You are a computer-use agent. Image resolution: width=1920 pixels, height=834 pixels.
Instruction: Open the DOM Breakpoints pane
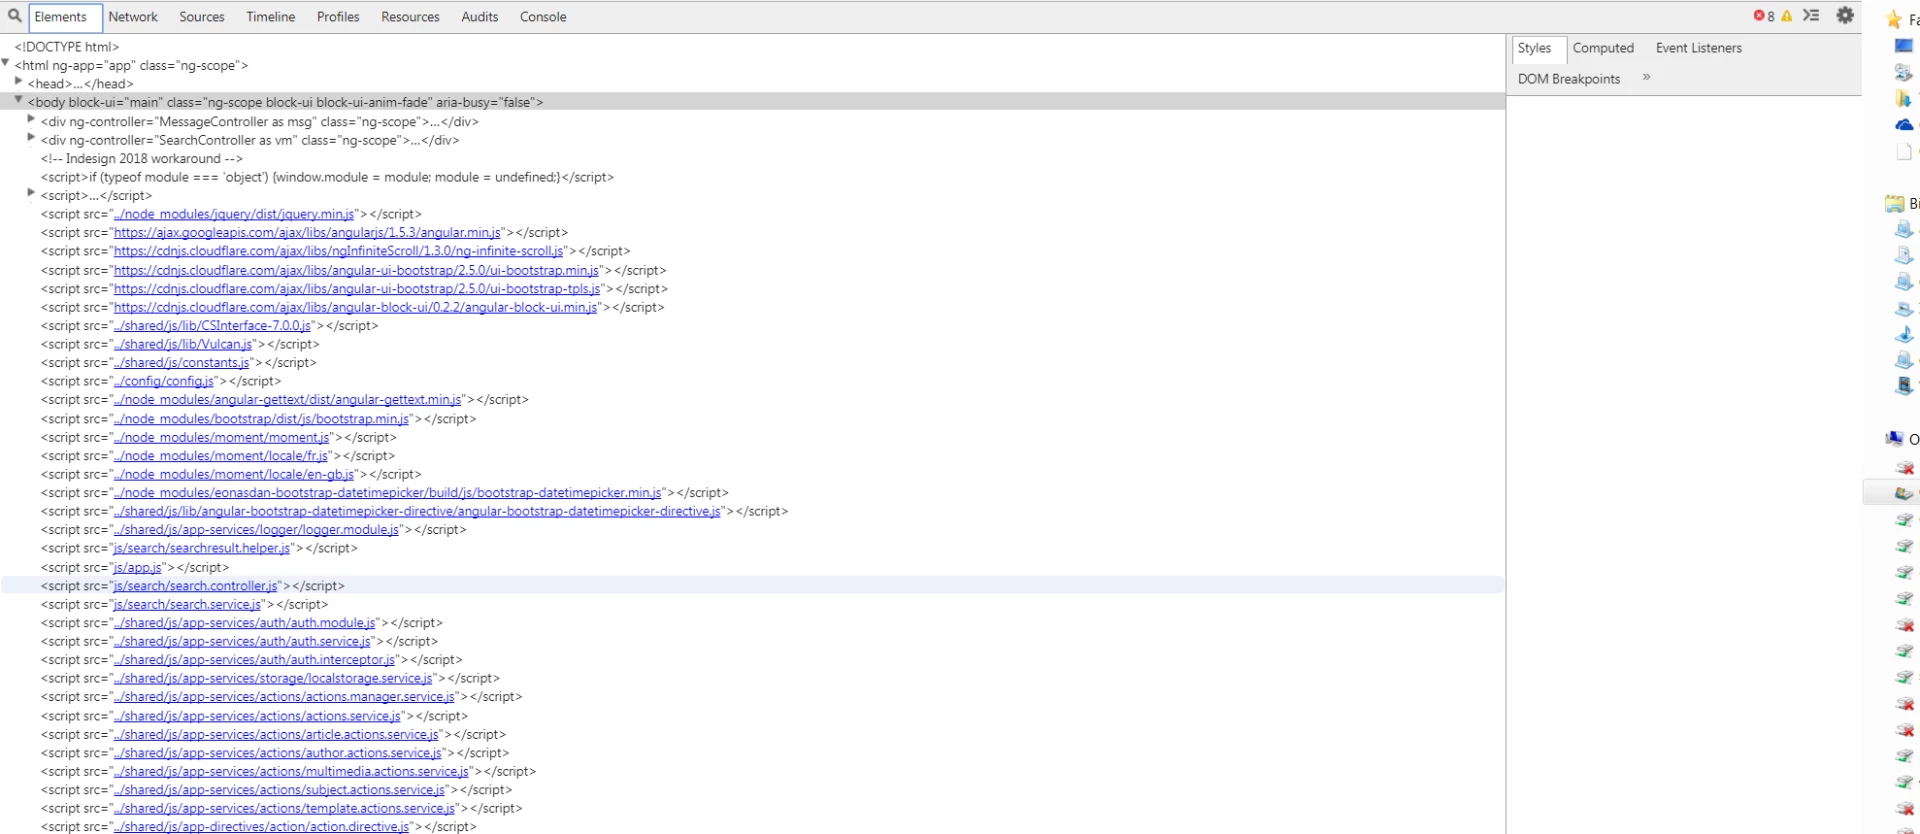point(1569,79)
